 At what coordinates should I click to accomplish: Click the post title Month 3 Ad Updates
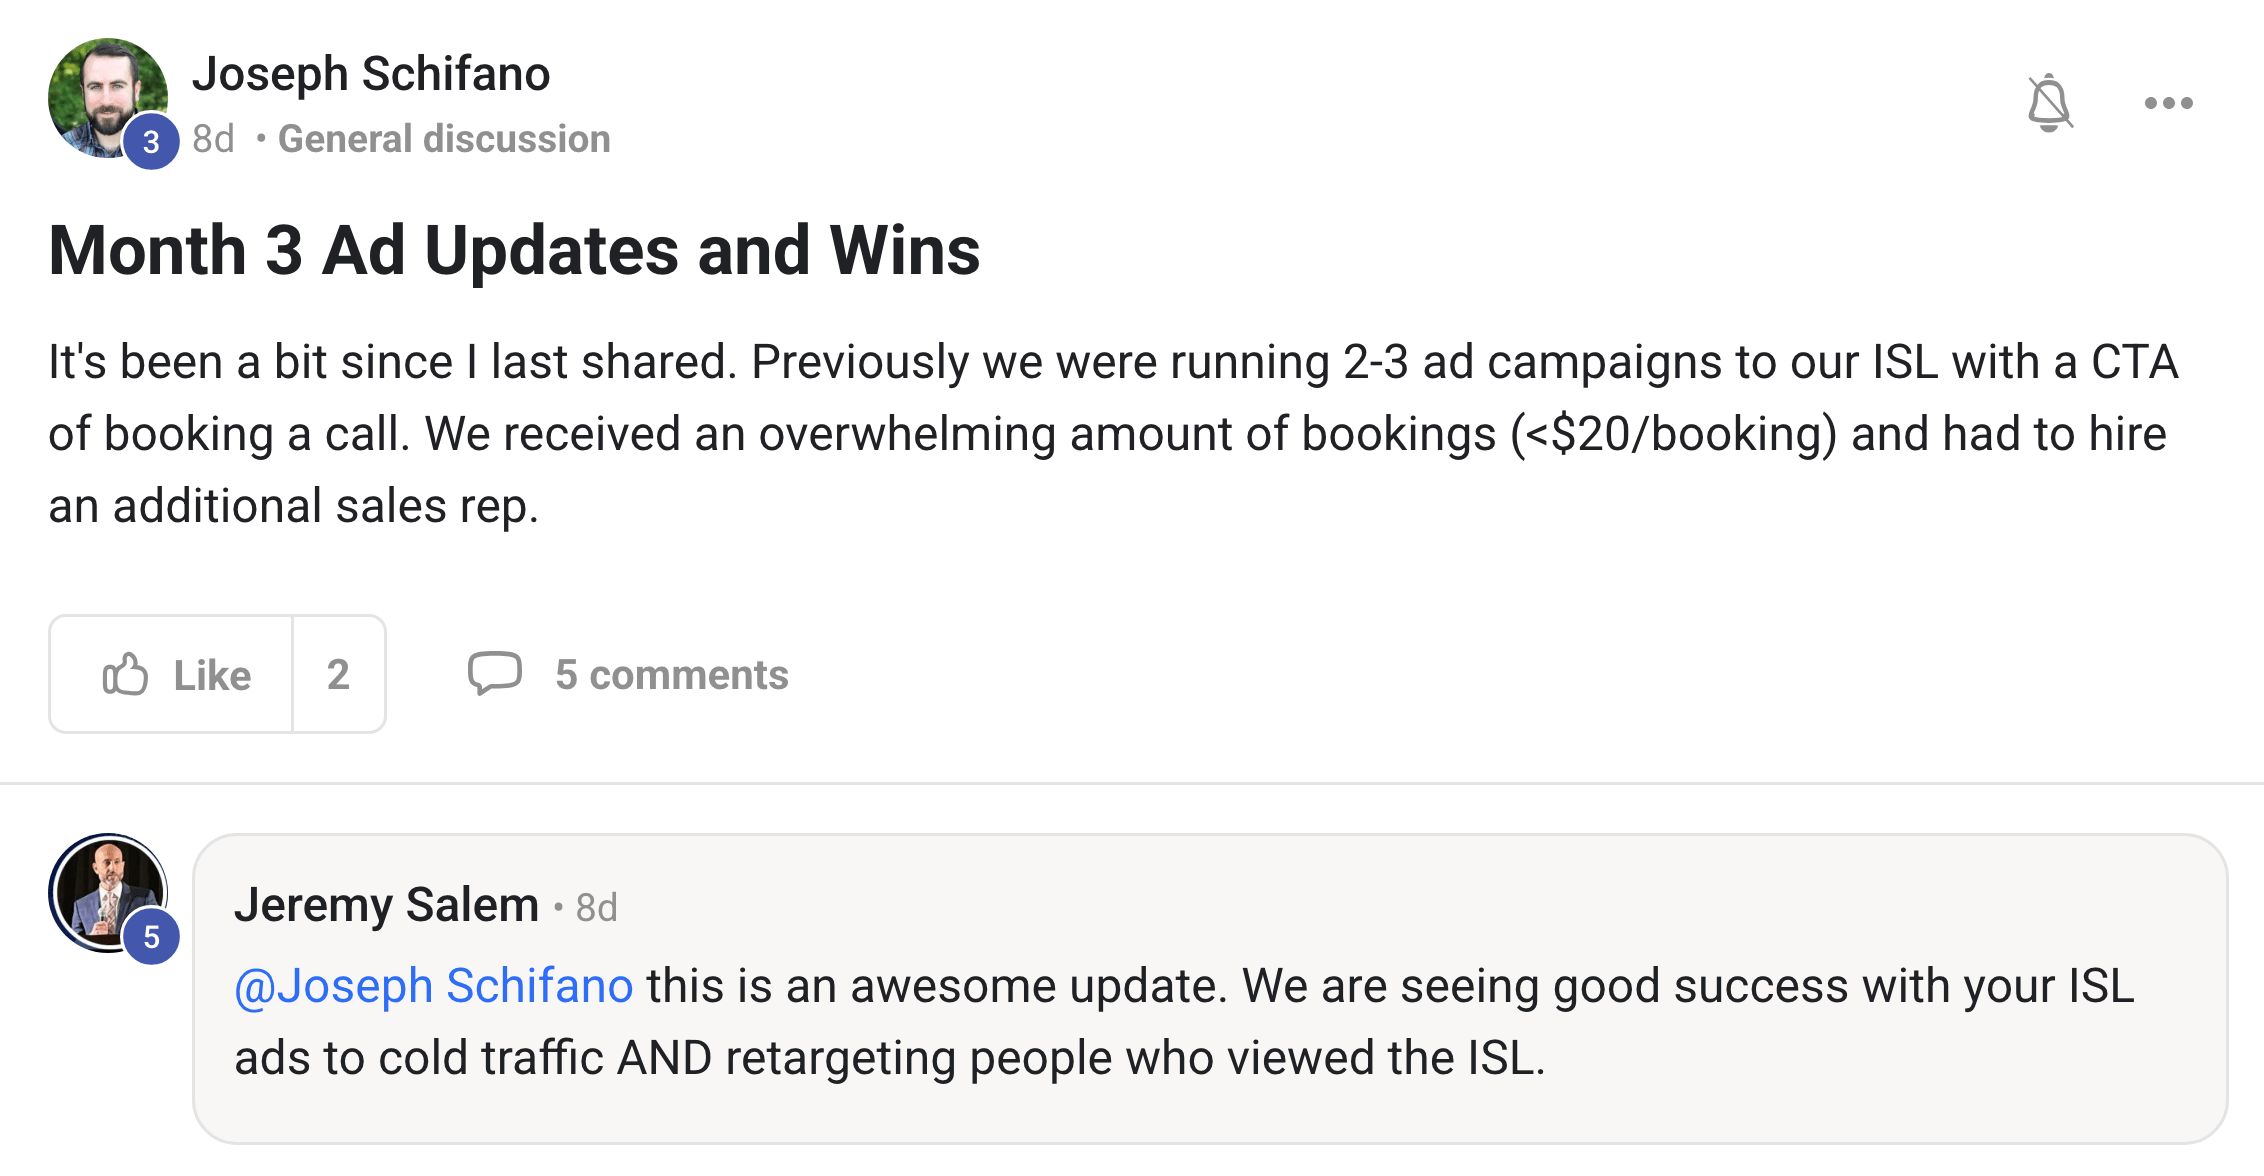514,250
